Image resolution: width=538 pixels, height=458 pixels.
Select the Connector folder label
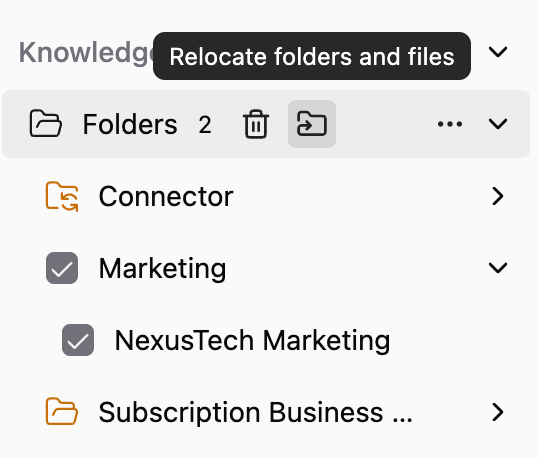click(166, 196)
